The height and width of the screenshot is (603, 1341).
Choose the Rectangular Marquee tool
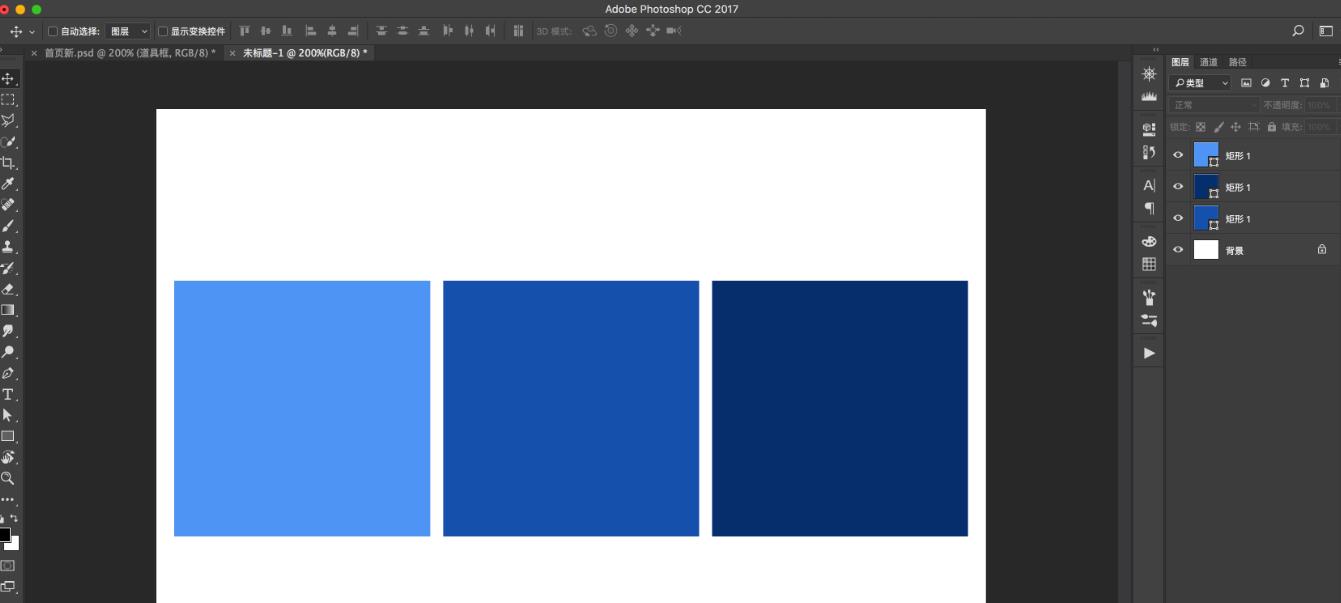(x=8, y=100)
